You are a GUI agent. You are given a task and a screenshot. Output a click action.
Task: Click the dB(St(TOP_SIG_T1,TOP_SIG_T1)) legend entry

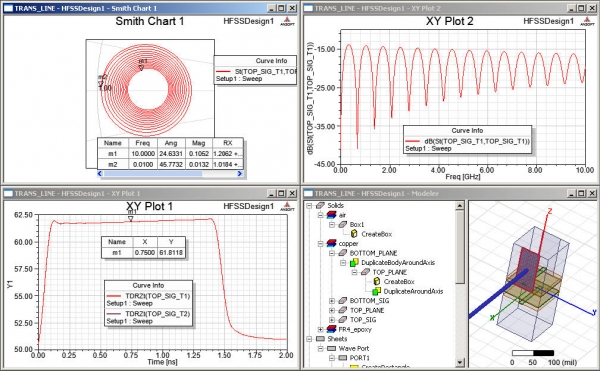(x=468, y=141)
